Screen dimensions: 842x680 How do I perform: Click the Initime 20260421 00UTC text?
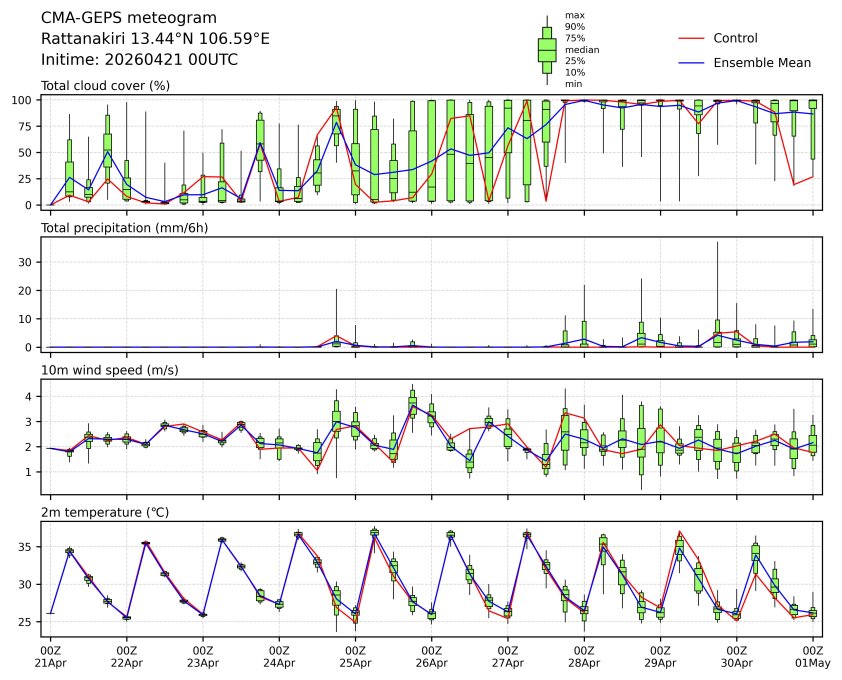click(139, 59)
